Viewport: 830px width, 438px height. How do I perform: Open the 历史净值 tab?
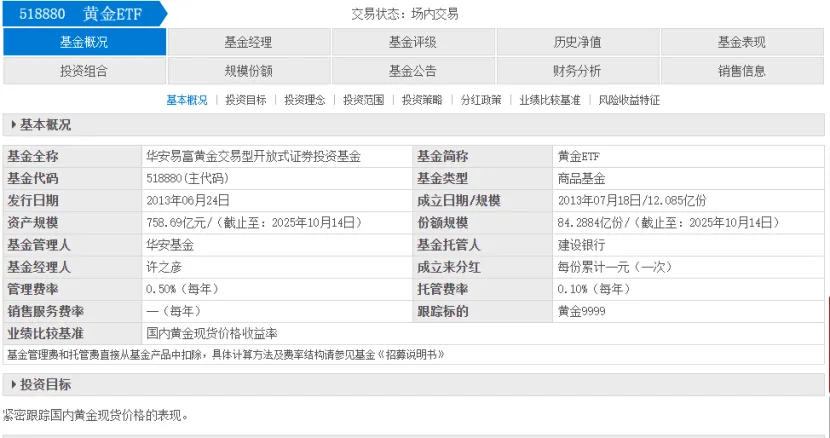point(577,42)
